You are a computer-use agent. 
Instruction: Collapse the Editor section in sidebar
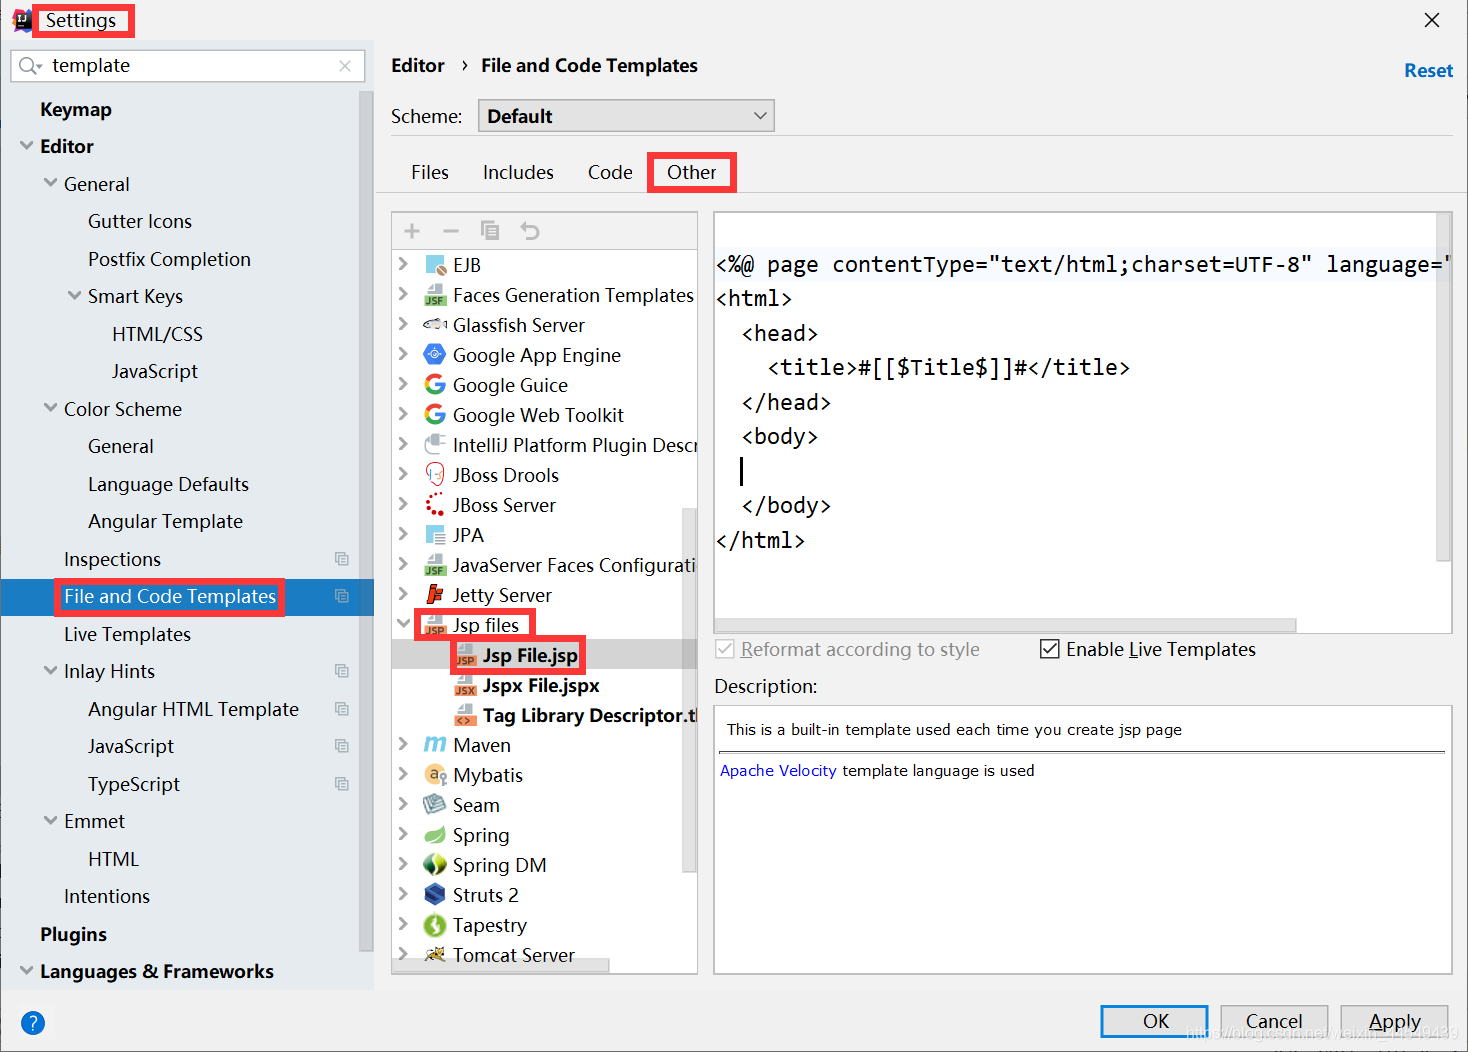click(x=26, y=146)
